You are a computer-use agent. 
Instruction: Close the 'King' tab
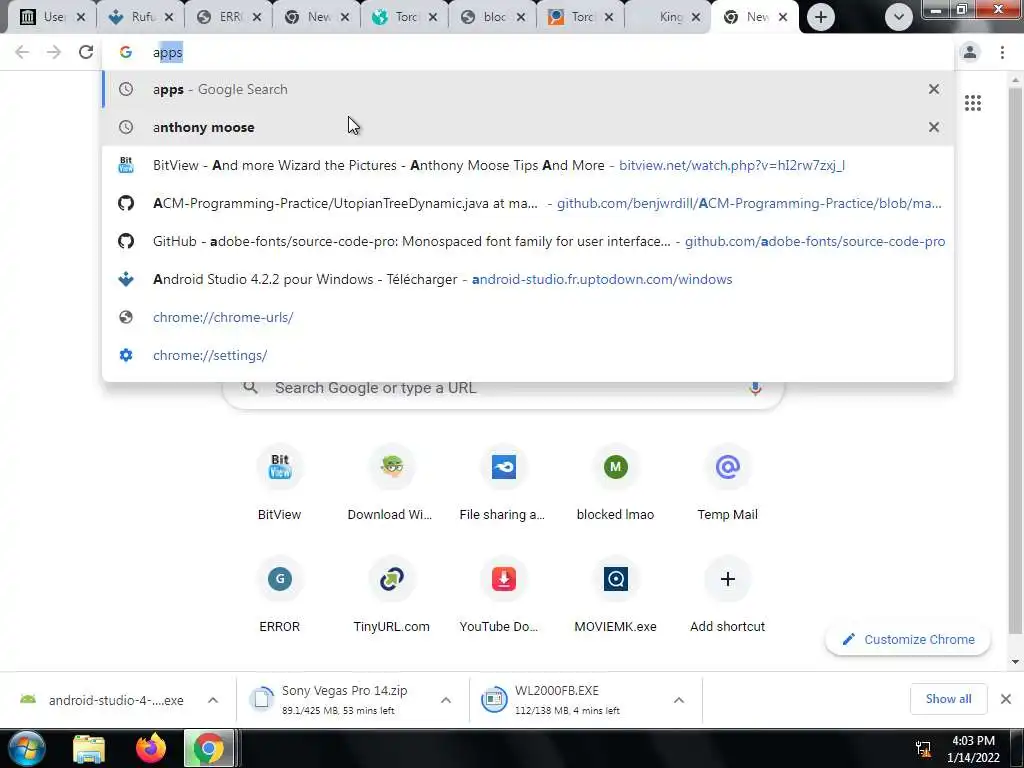point(696,17)
